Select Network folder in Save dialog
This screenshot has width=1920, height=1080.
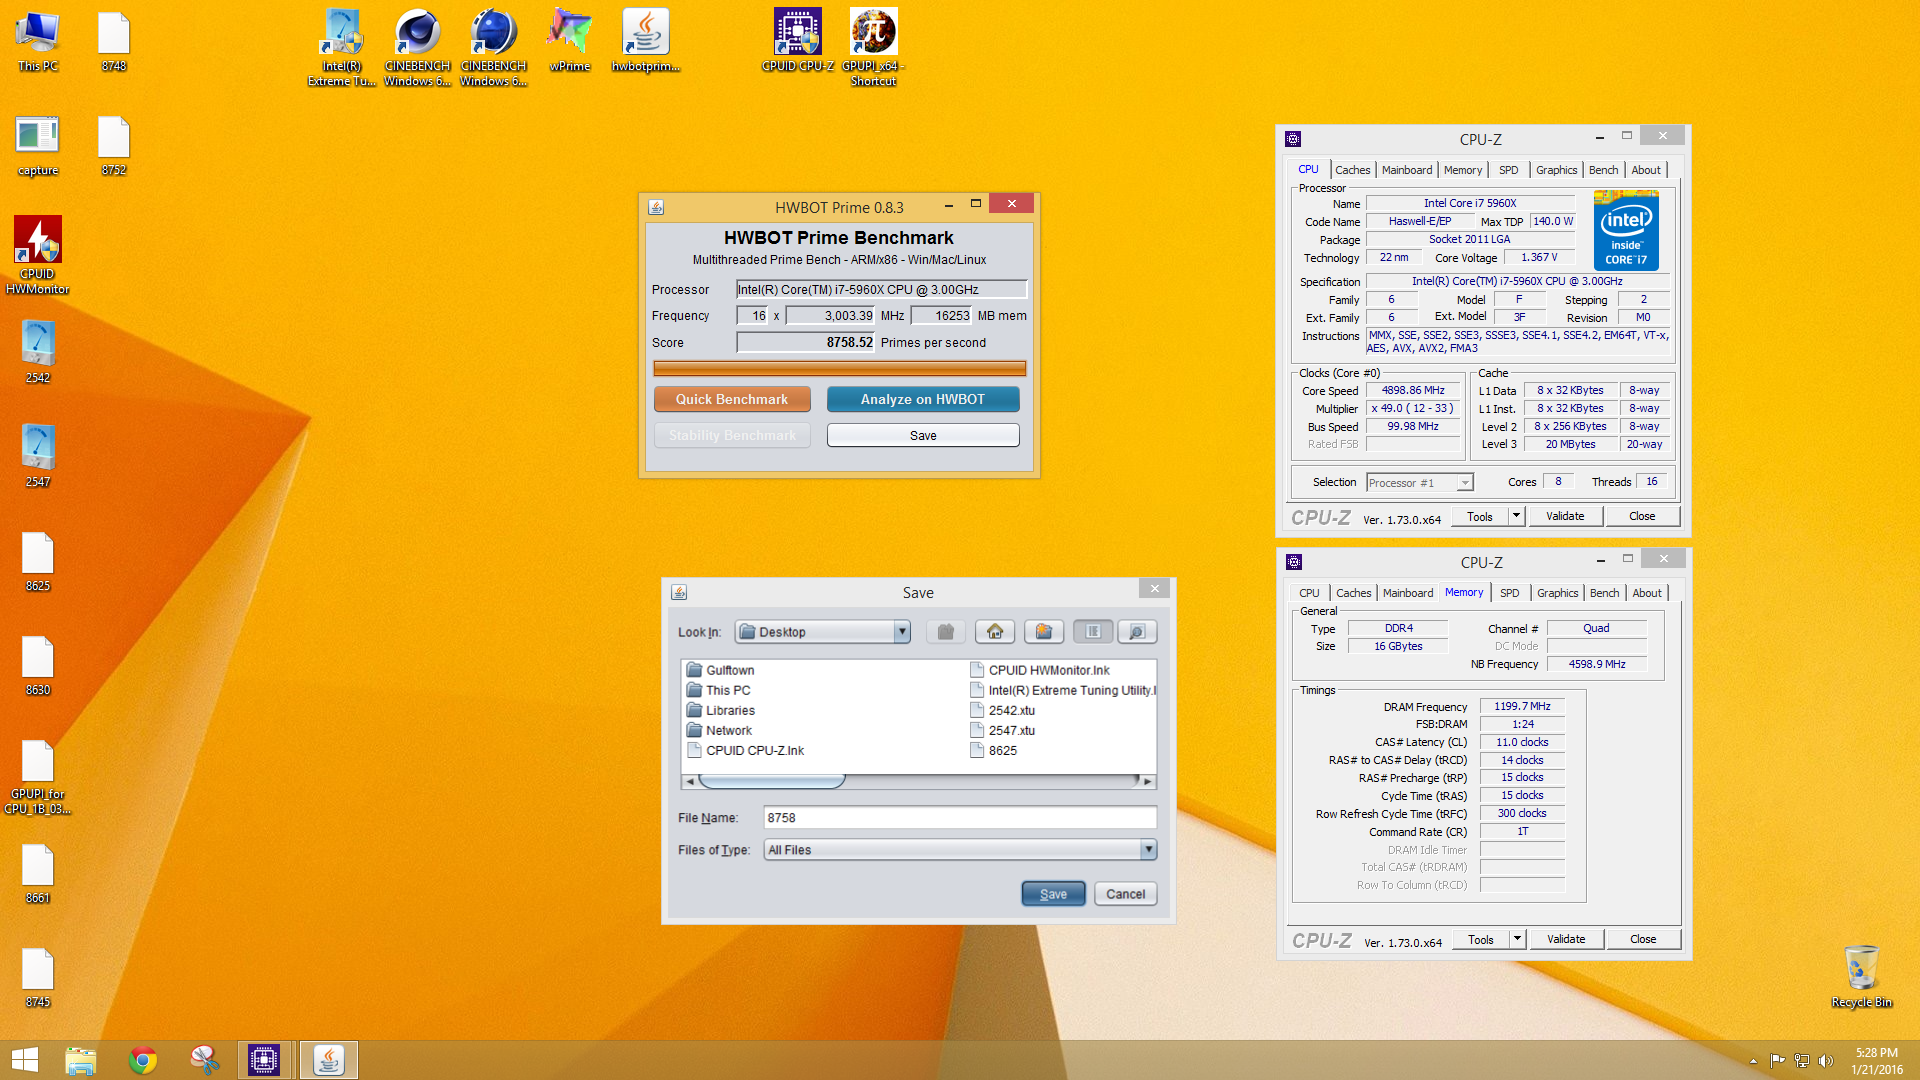719,730
